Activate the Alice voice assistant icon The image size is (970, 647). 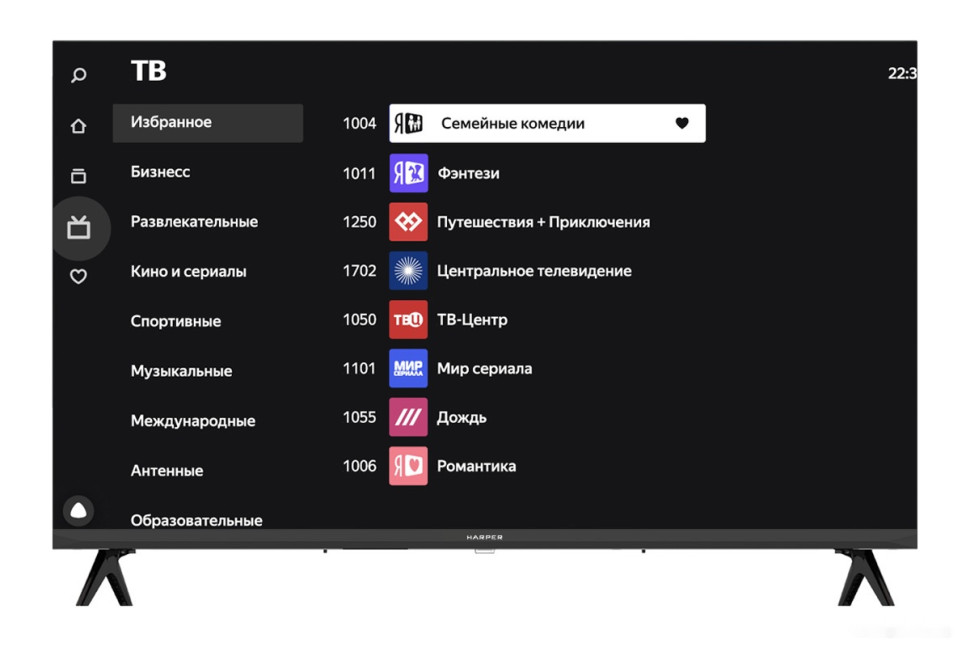(x=79, y=511)
